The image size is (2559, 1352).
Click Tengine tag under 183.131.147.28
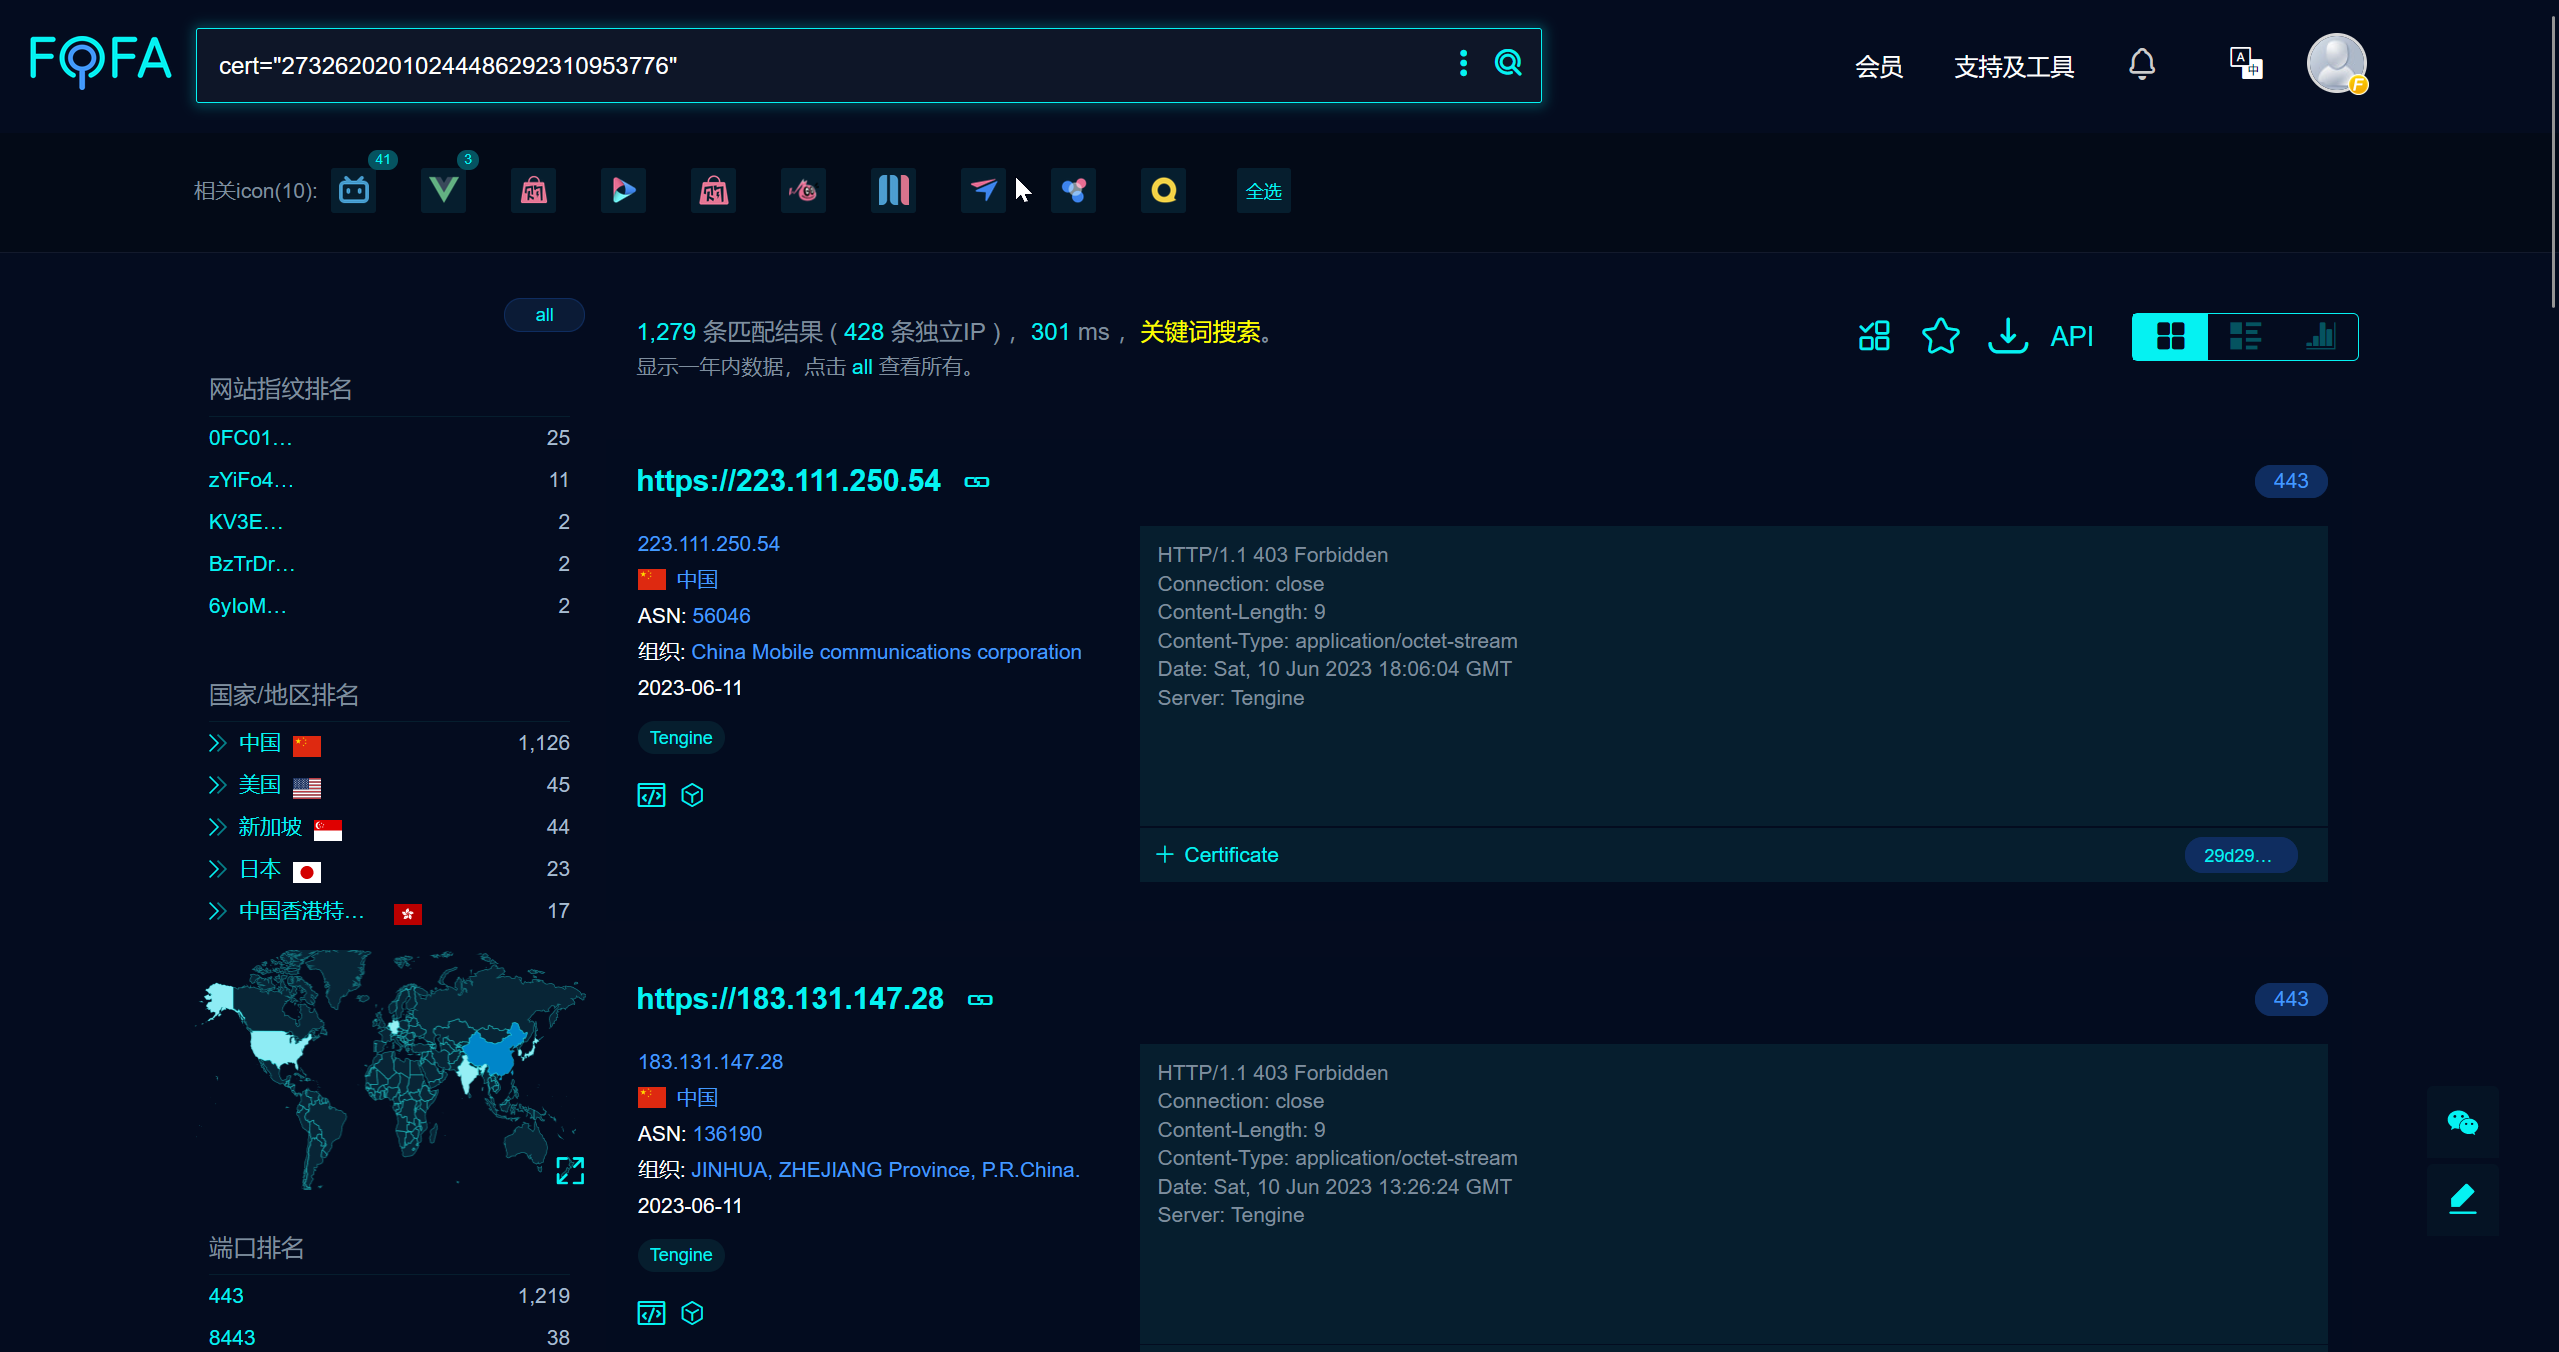(681, 1255)
